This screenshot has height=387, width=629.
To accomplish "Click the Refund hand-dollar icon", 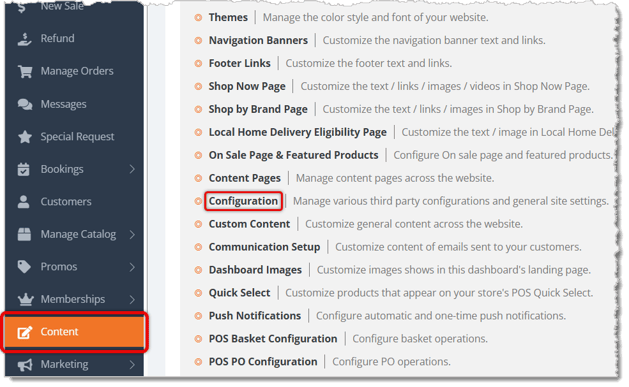I will 24,39.
